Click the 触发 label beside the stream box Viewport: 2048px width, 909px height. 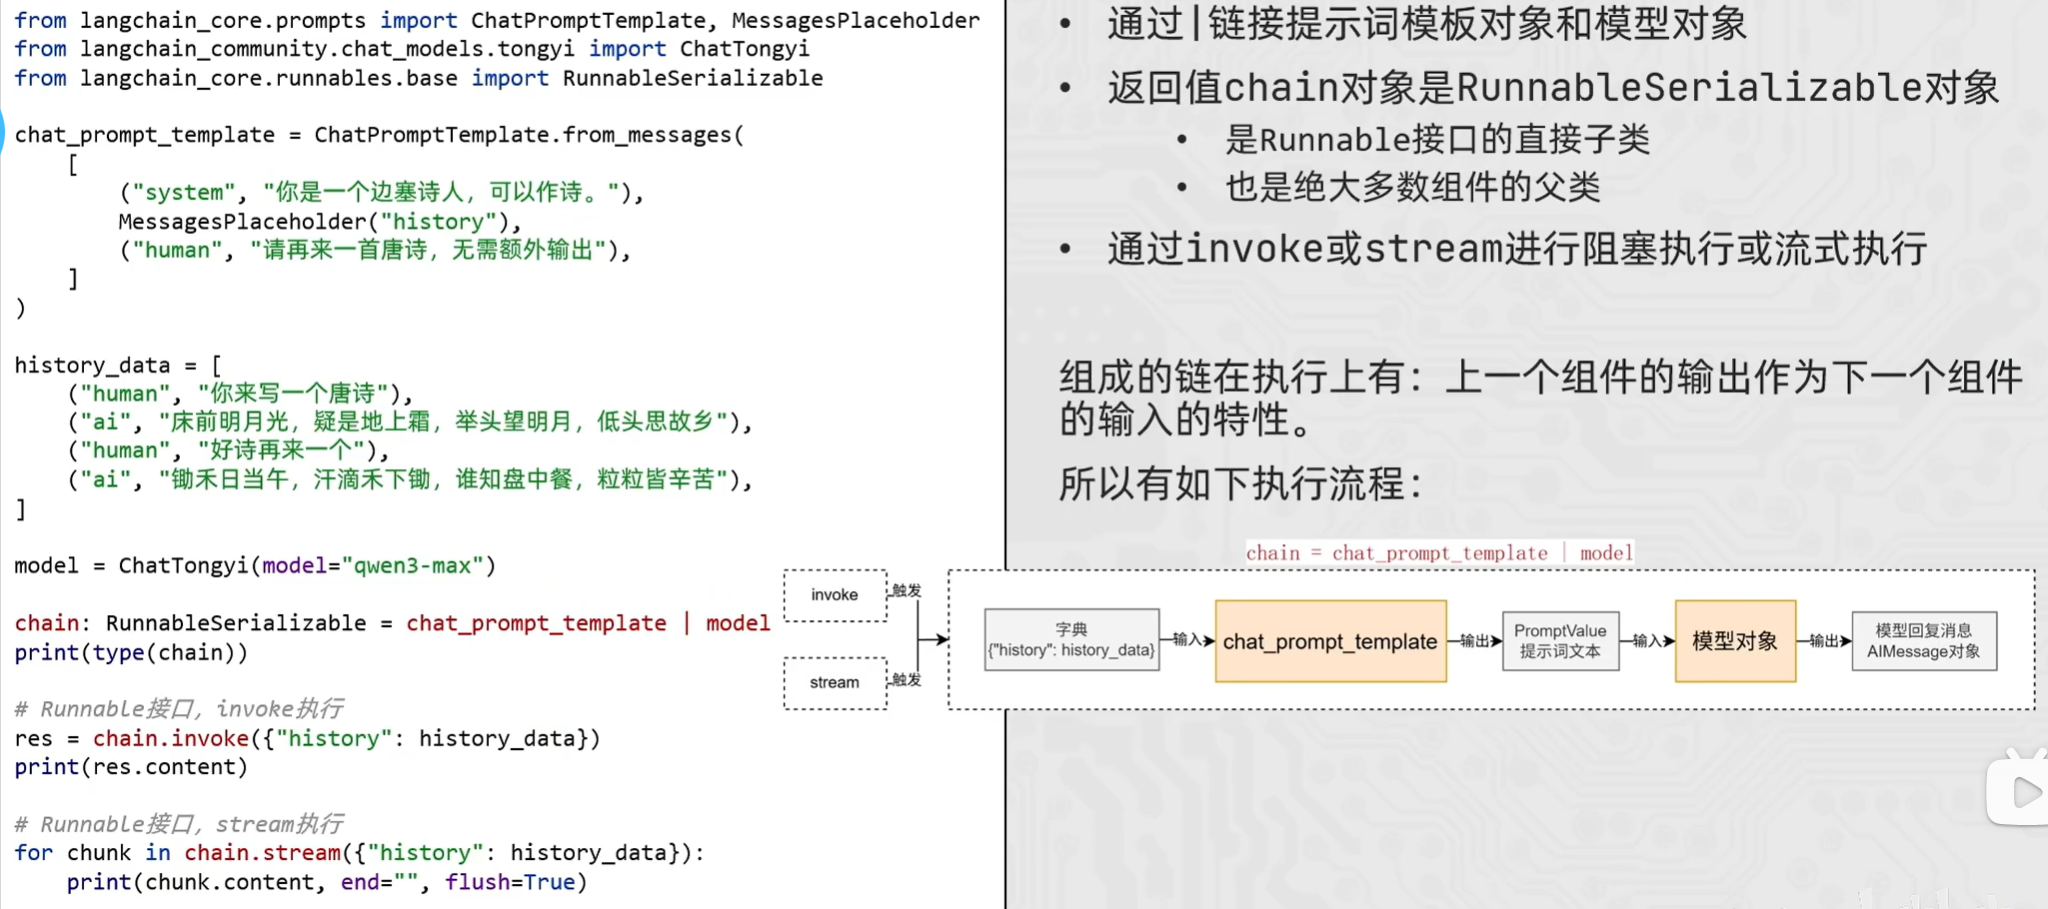pos(907,680)
